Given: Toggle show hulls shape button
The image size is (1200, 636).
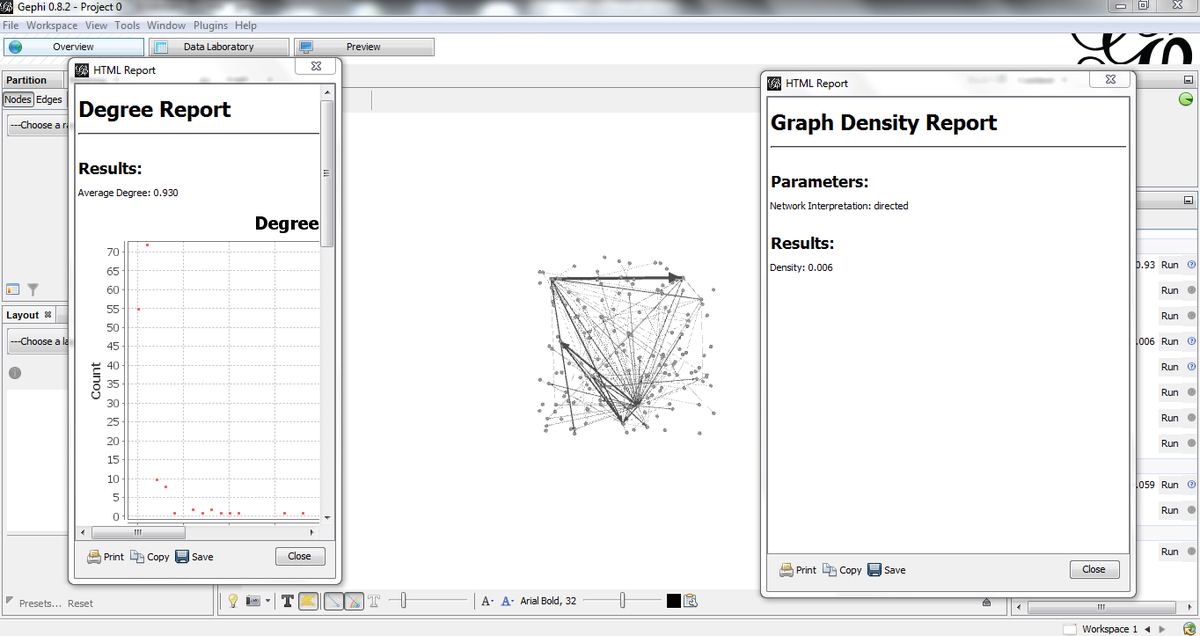Looking at the screenshot, I should 307,601.
